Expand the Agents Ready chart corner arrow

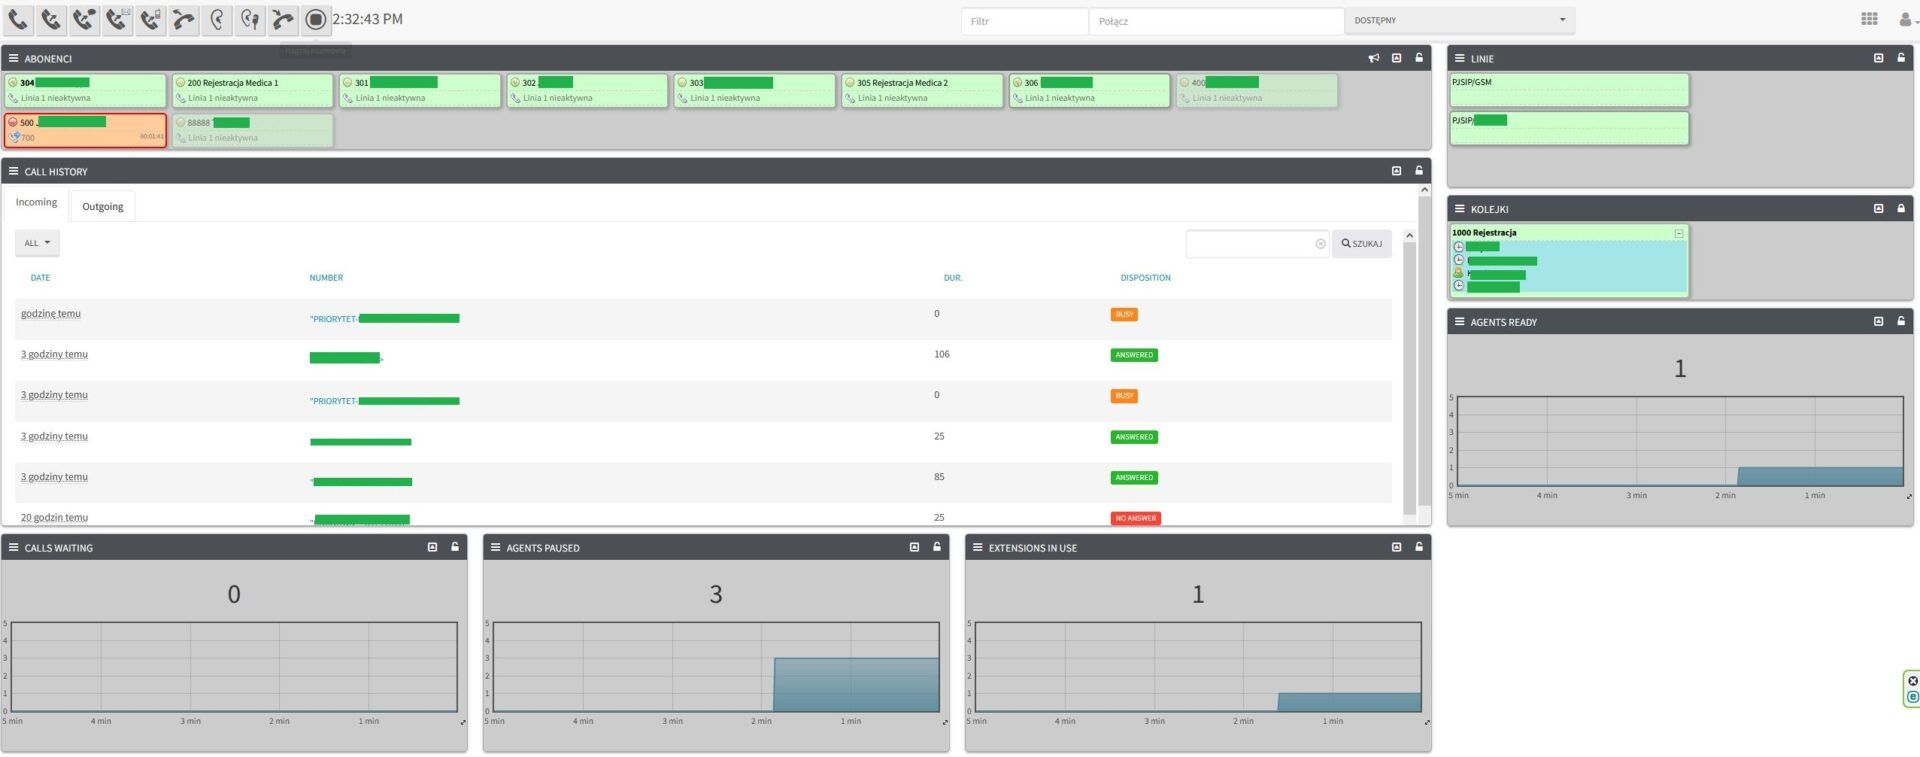pyautogui.click(x=1909, y=496)
